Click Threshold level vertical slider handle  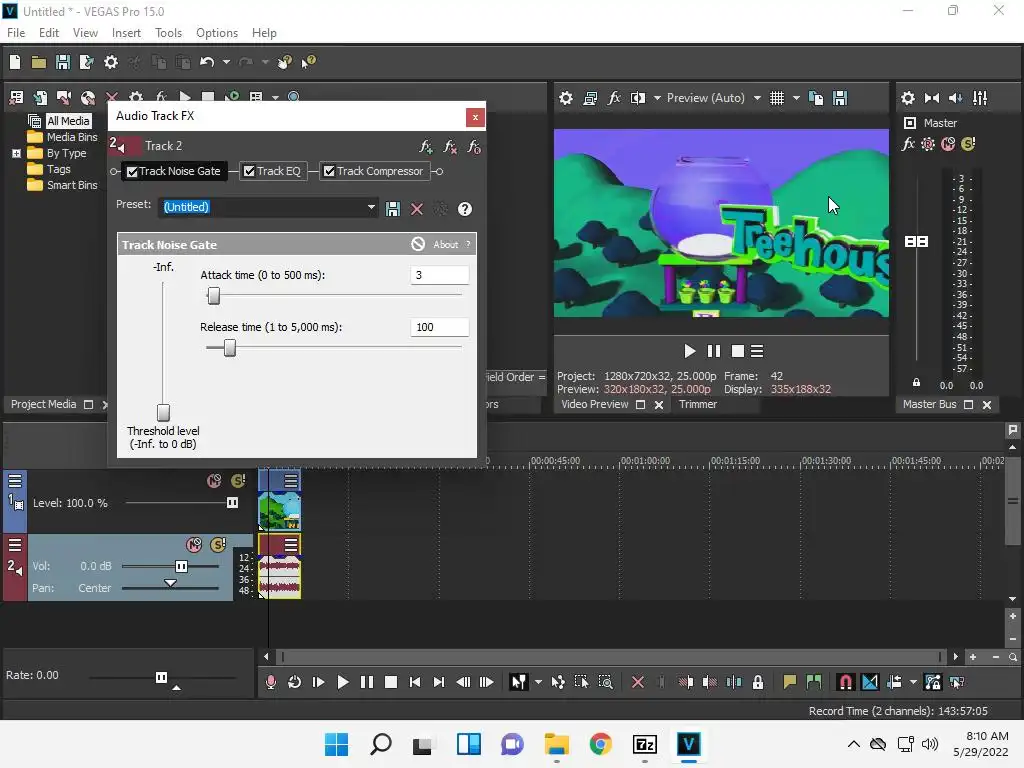pos(163,413)
